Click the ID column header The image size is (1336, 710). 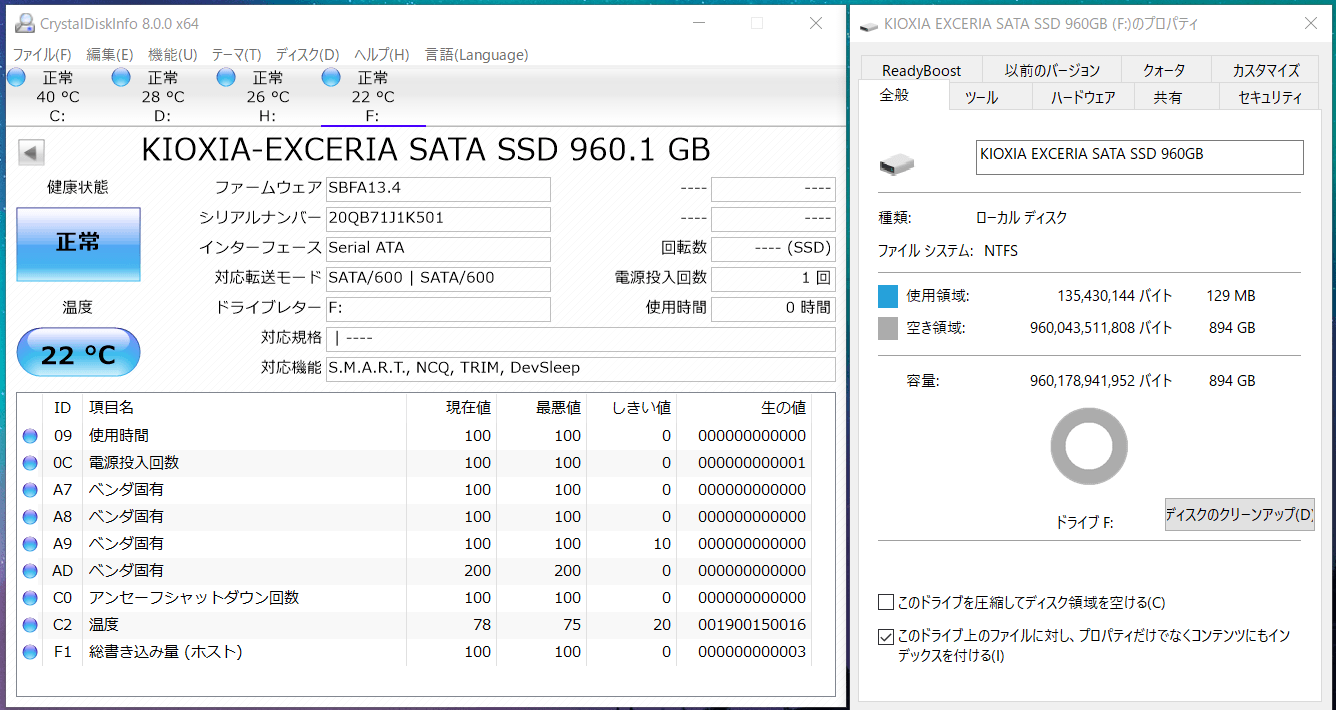pos(62,408)
